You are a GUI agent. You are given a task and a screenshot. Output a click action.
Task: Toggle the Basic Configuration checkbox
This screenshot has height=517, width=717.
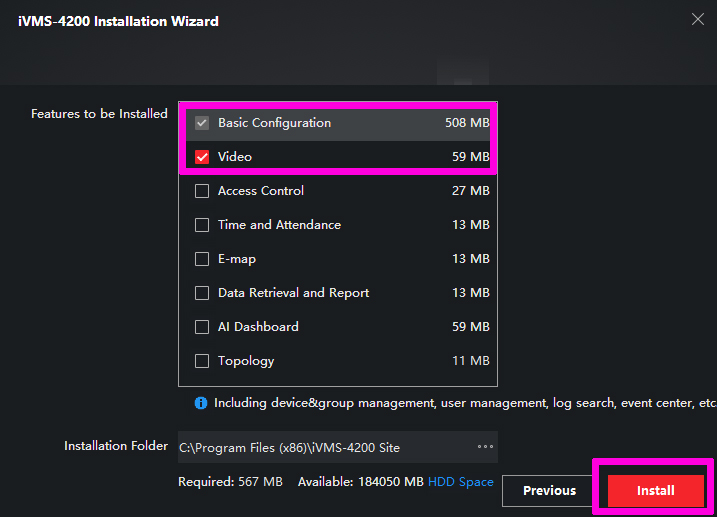(202, 123)
